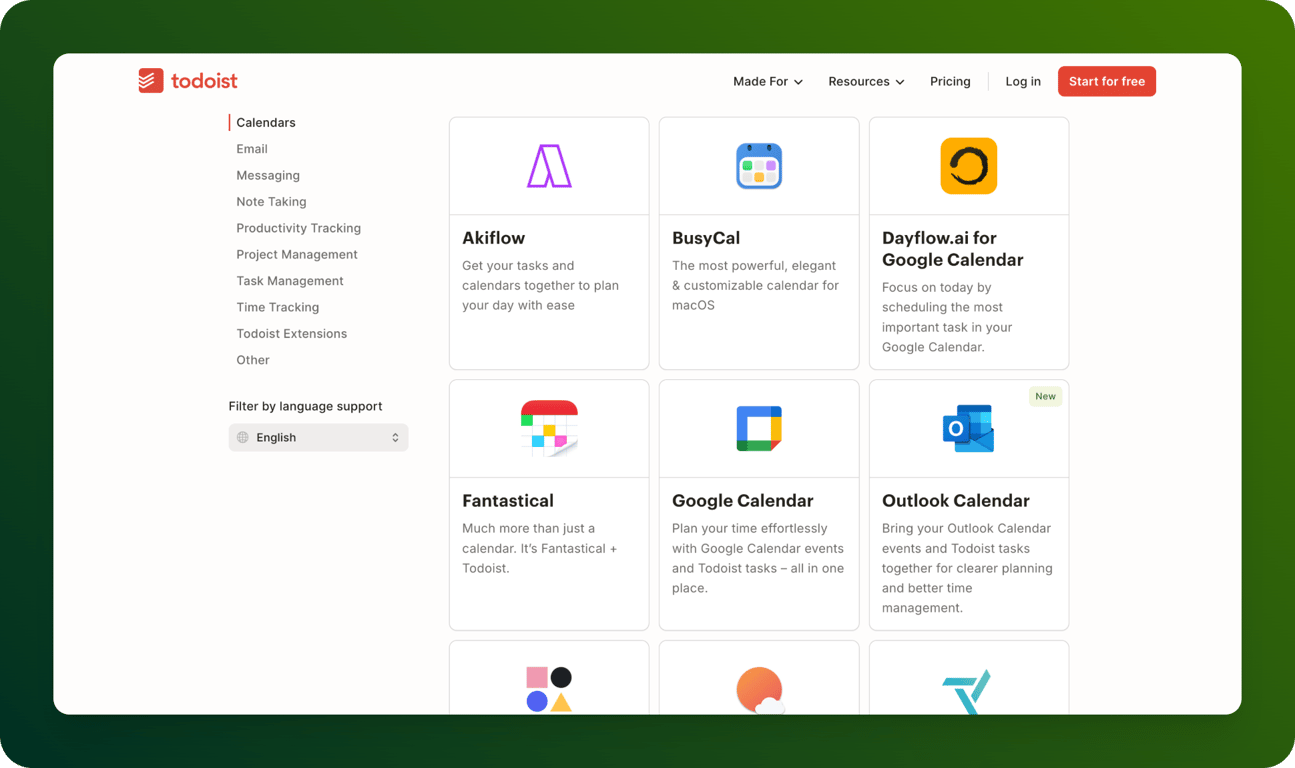Open the English language filter selector
This screenshot has height=768, width=1295.
tap(318, 437)
